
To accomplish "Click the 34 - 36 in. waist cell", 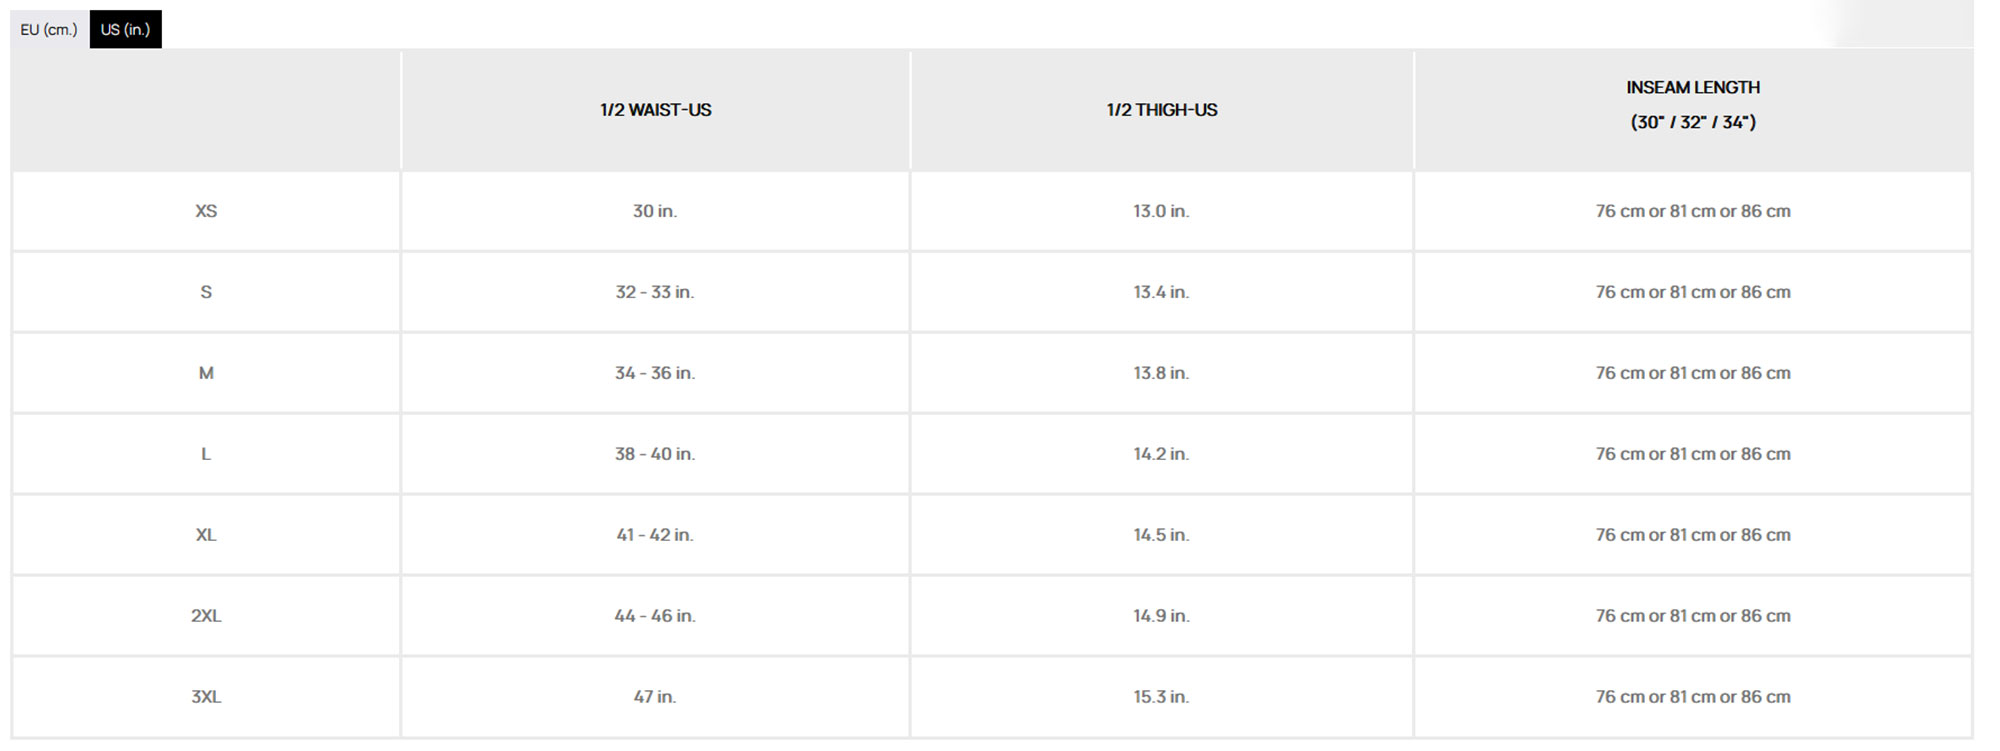I will coord(655,373).
